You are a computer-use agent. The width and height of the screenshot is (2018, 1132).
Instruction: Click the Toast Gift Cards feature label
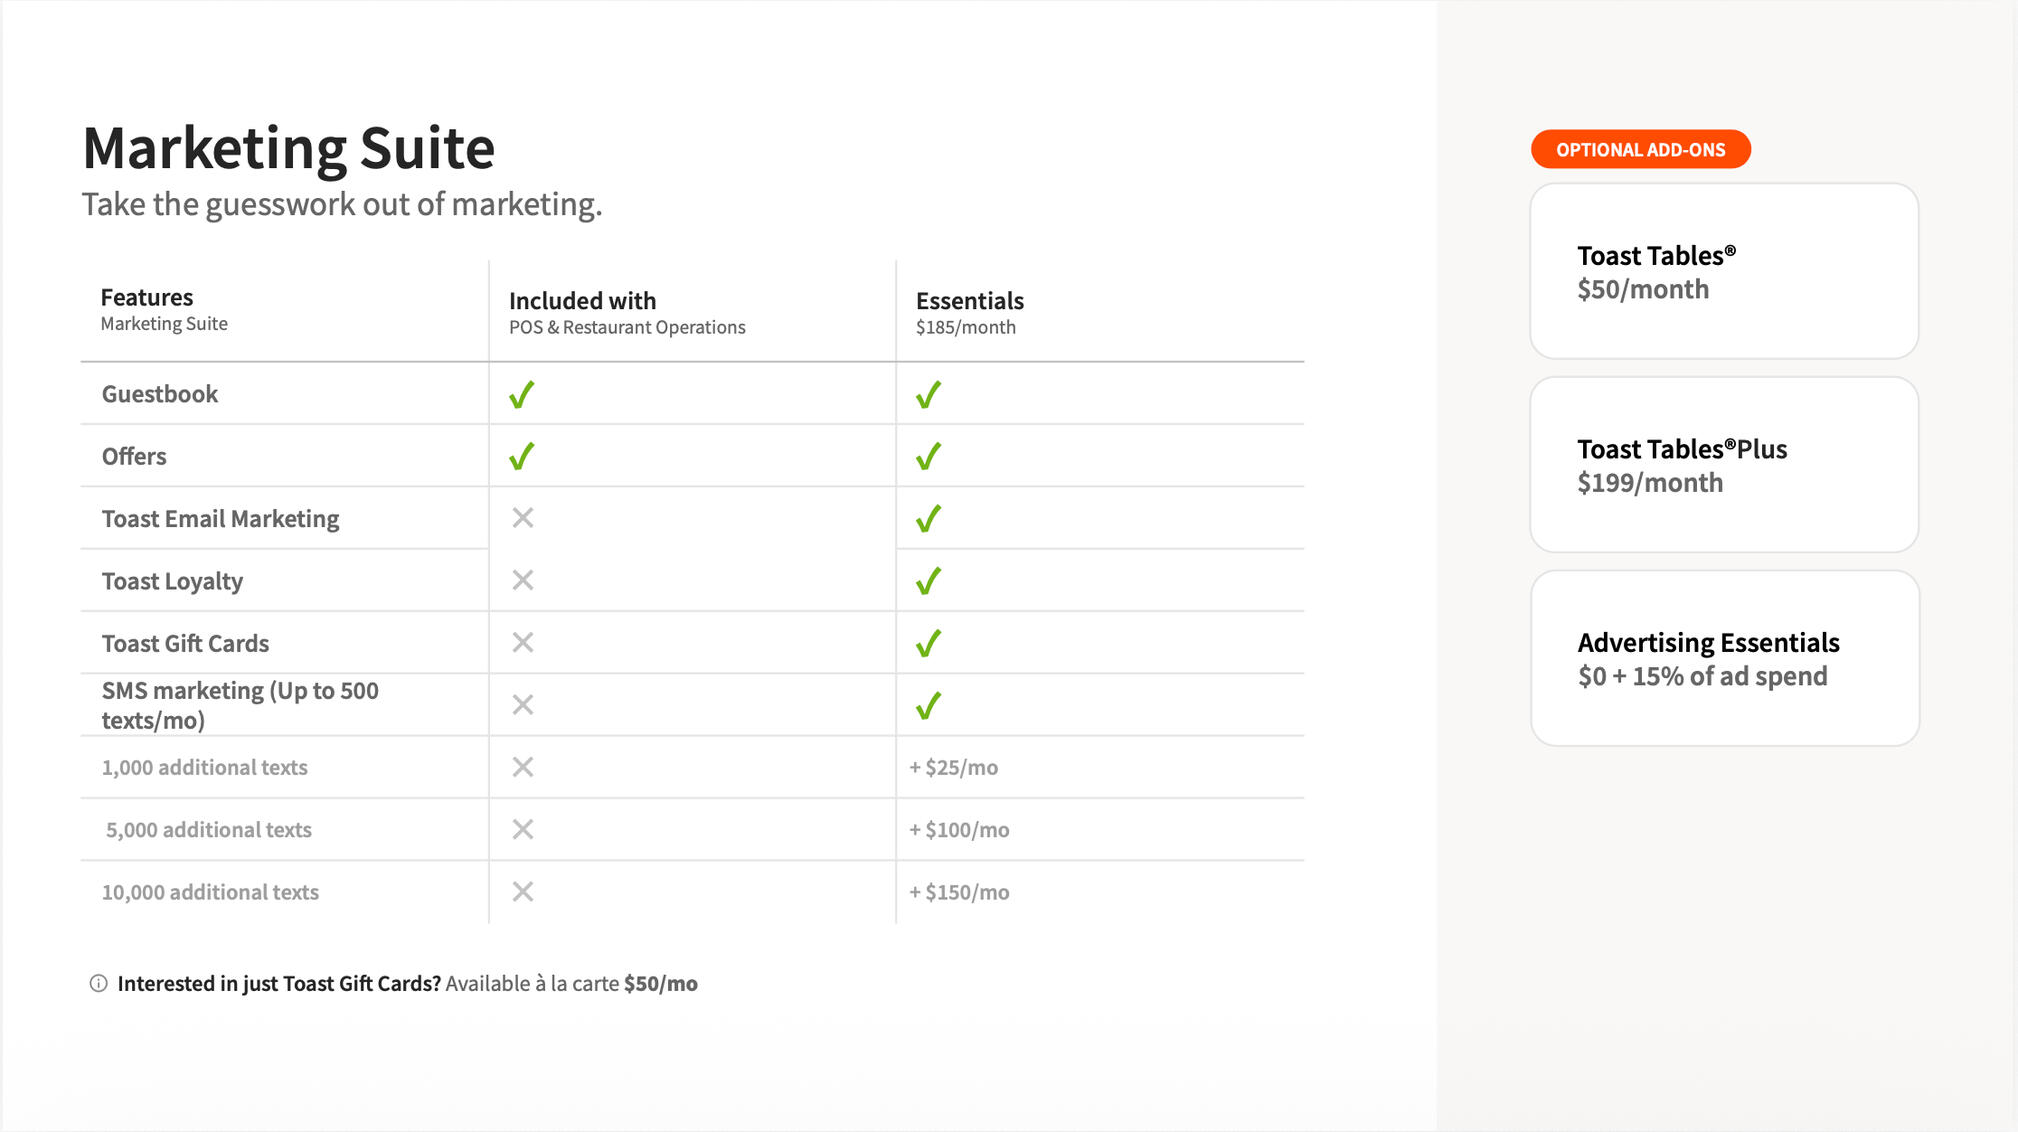[185, 643]
